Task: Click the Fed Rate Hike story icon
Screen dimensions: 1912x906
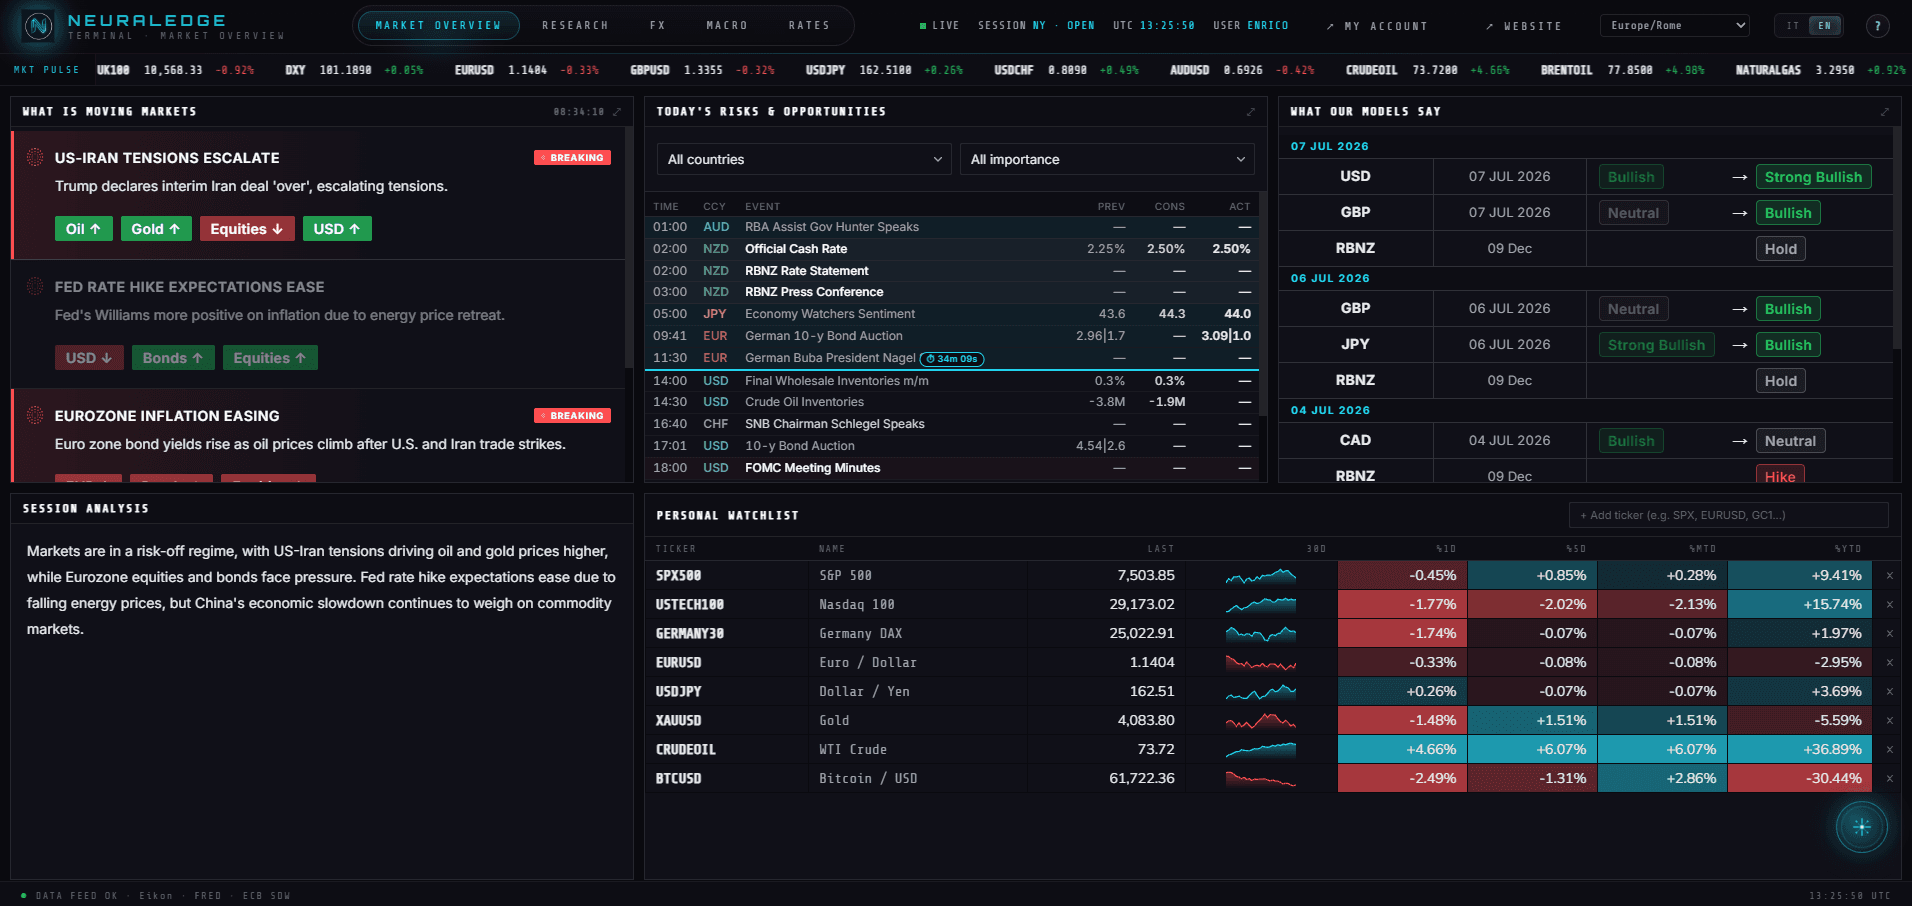Action: pos(35,286)
